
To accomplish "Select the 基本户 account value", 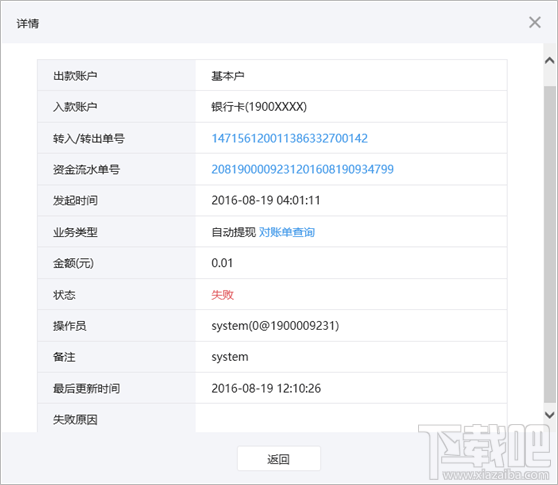I will pyautogui.click(x=228, y=76).
